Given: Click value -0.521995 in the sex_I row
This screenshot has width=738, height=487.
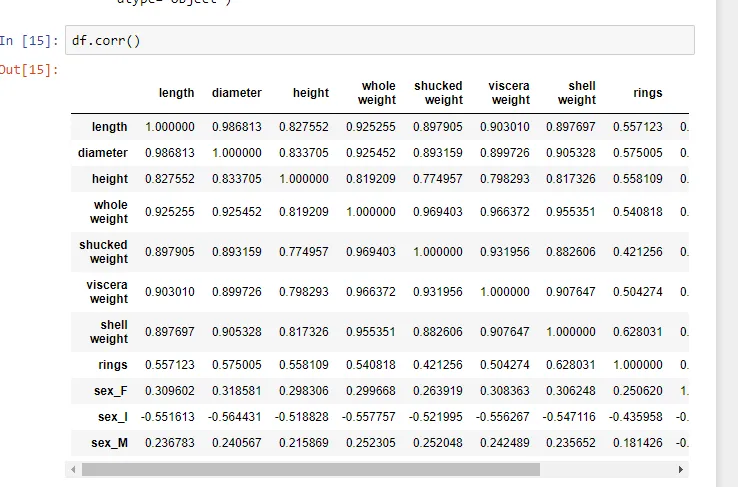Looking at the screenshot, I should 436,417.
